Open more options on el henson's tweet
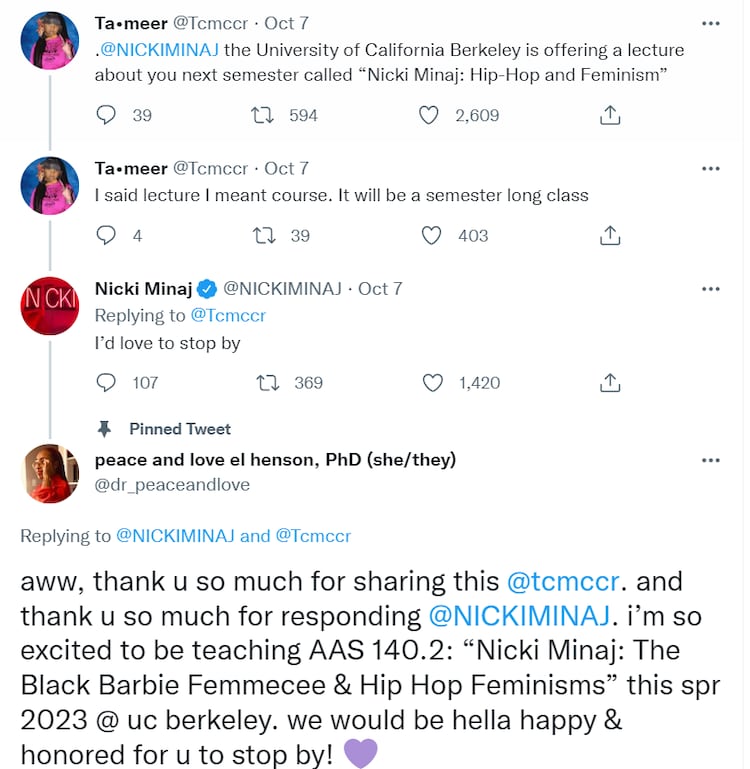Image resolution: width=750 pixels, height=769 pixels. (x=710, y=461)
